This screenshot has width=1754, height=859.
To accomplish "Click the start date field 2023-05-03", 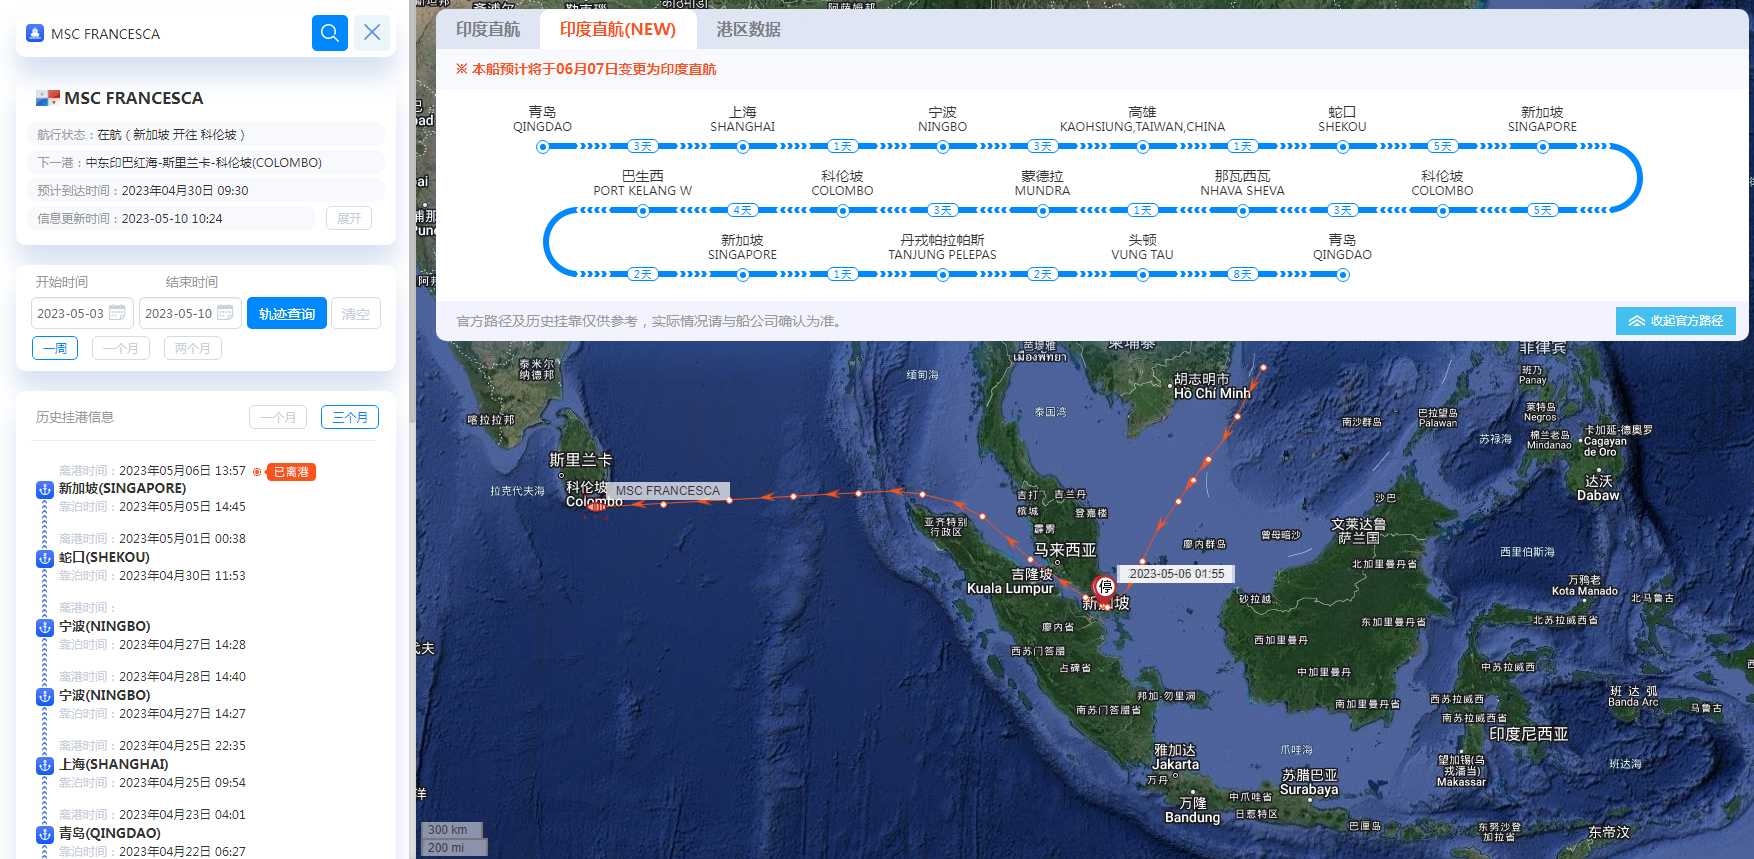I will click(82, 313).
